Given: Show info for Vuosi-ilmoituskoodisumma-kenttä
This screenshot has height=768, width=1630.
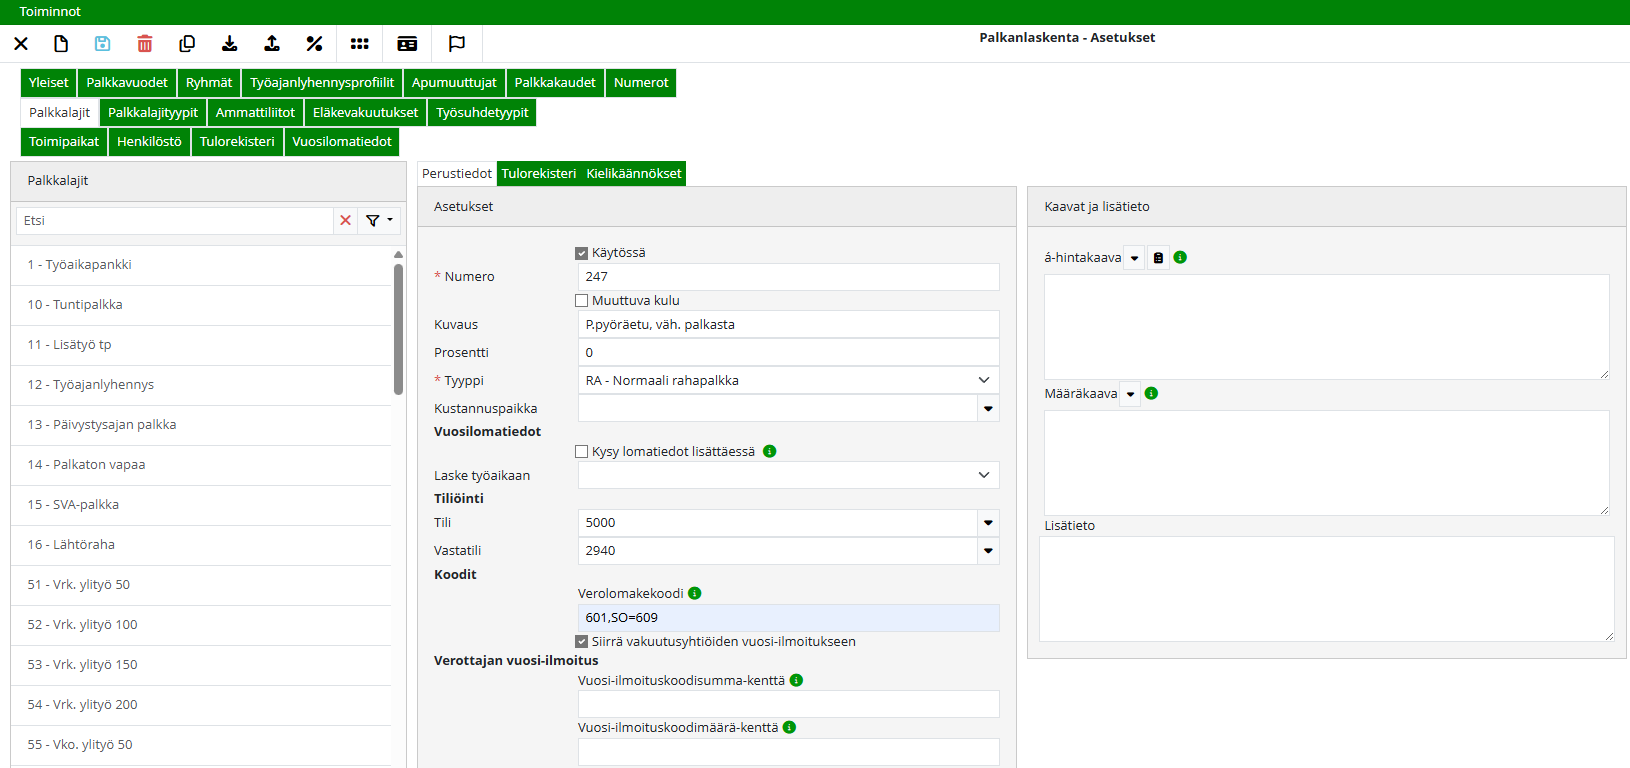Looking at the screenshot, I should point(796,680).
